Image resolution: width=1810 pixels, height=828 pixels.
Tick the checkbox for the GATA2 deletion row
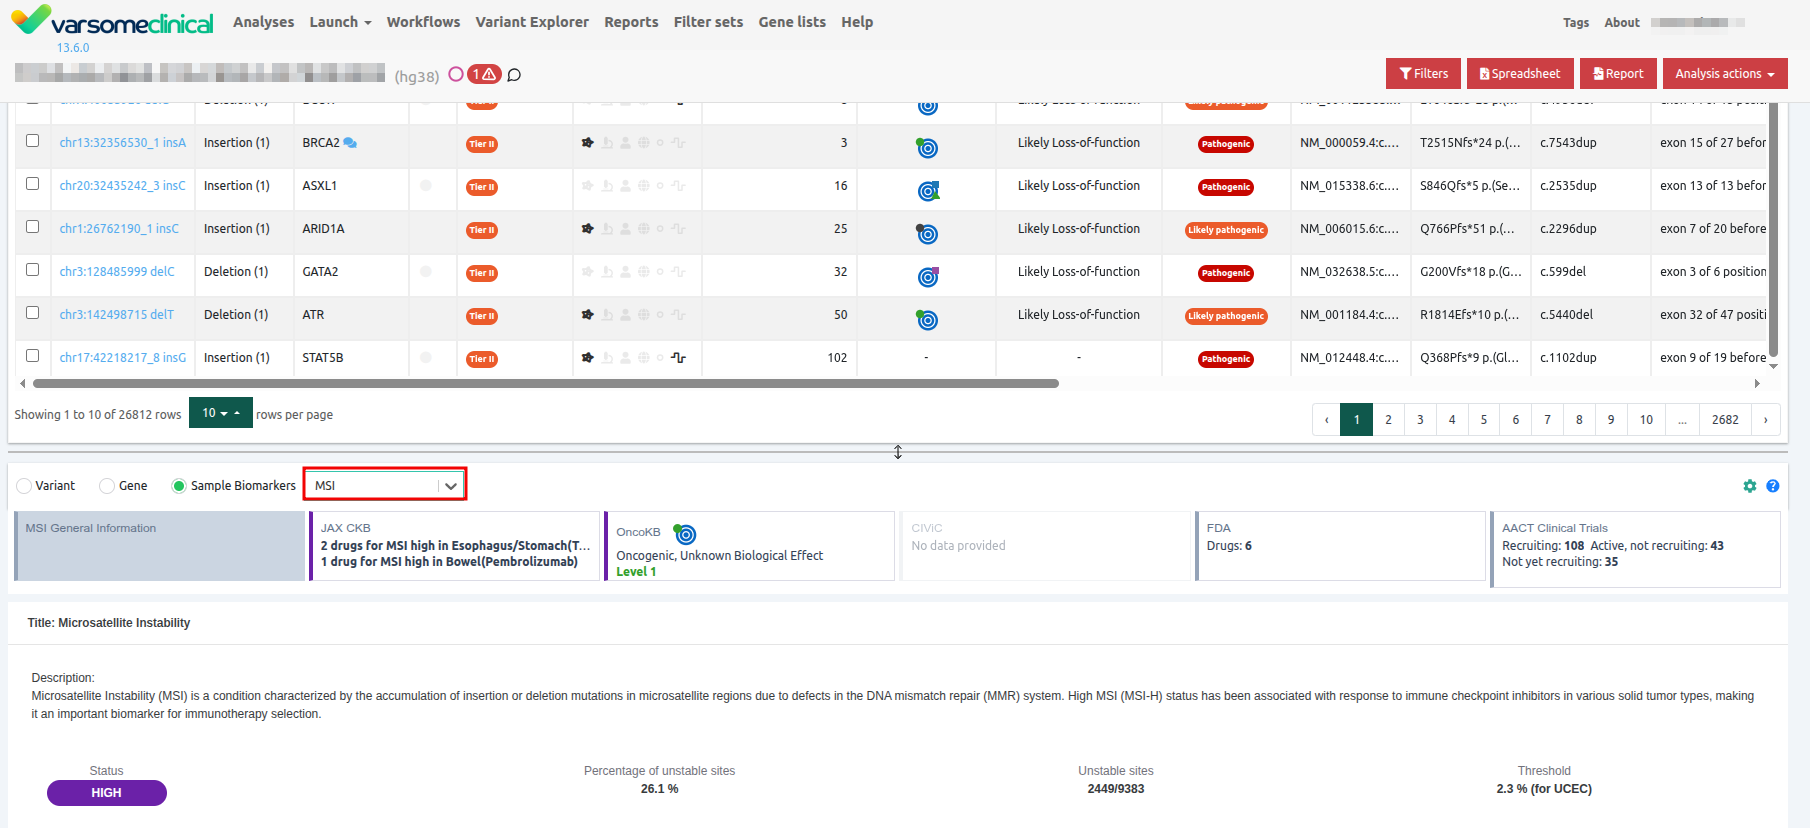(x=33, y=270)
